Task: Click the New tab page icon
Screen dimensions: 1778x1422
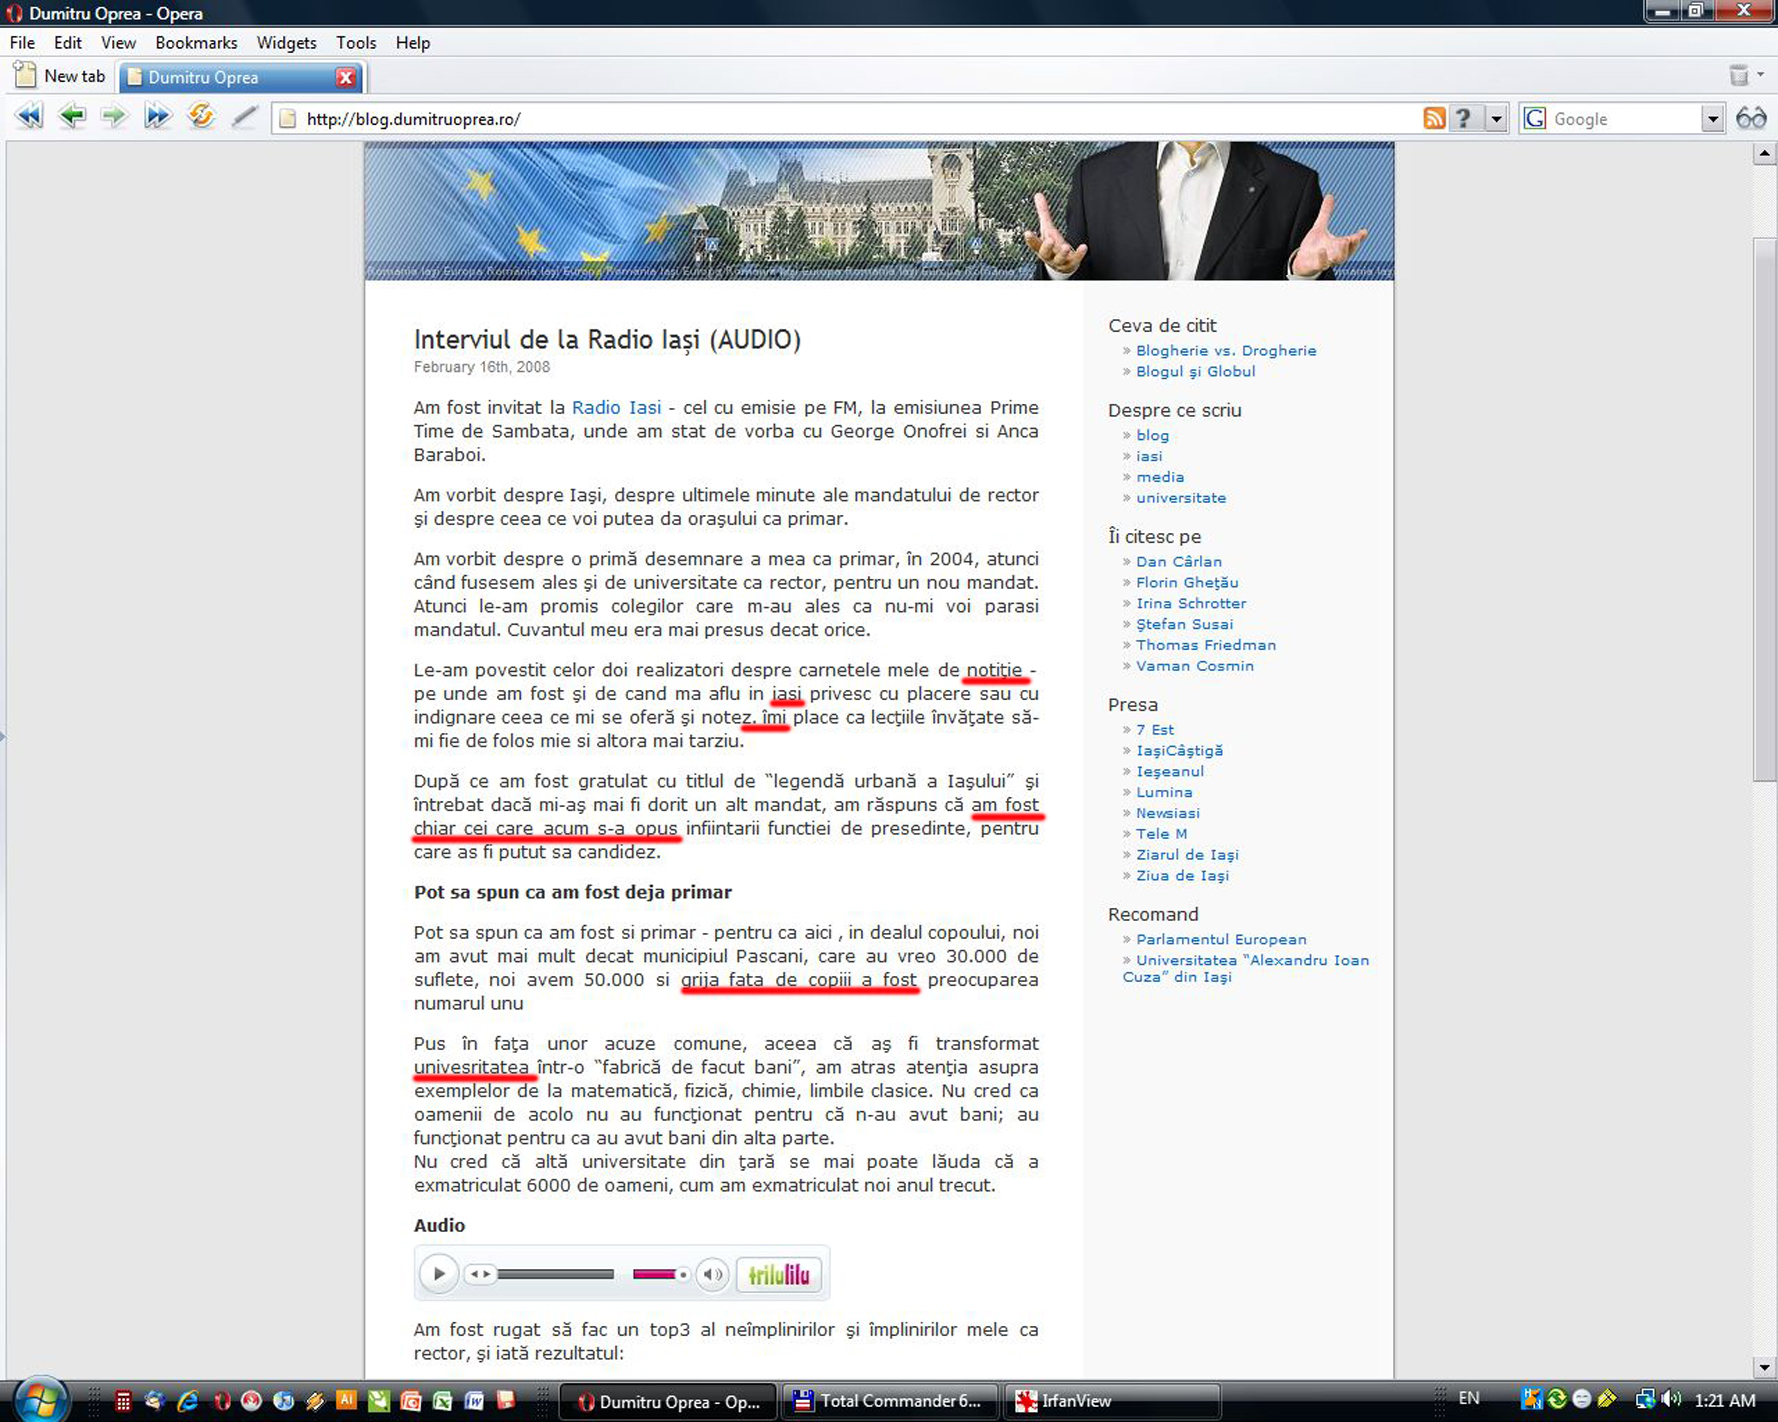Action: point(25,75)
